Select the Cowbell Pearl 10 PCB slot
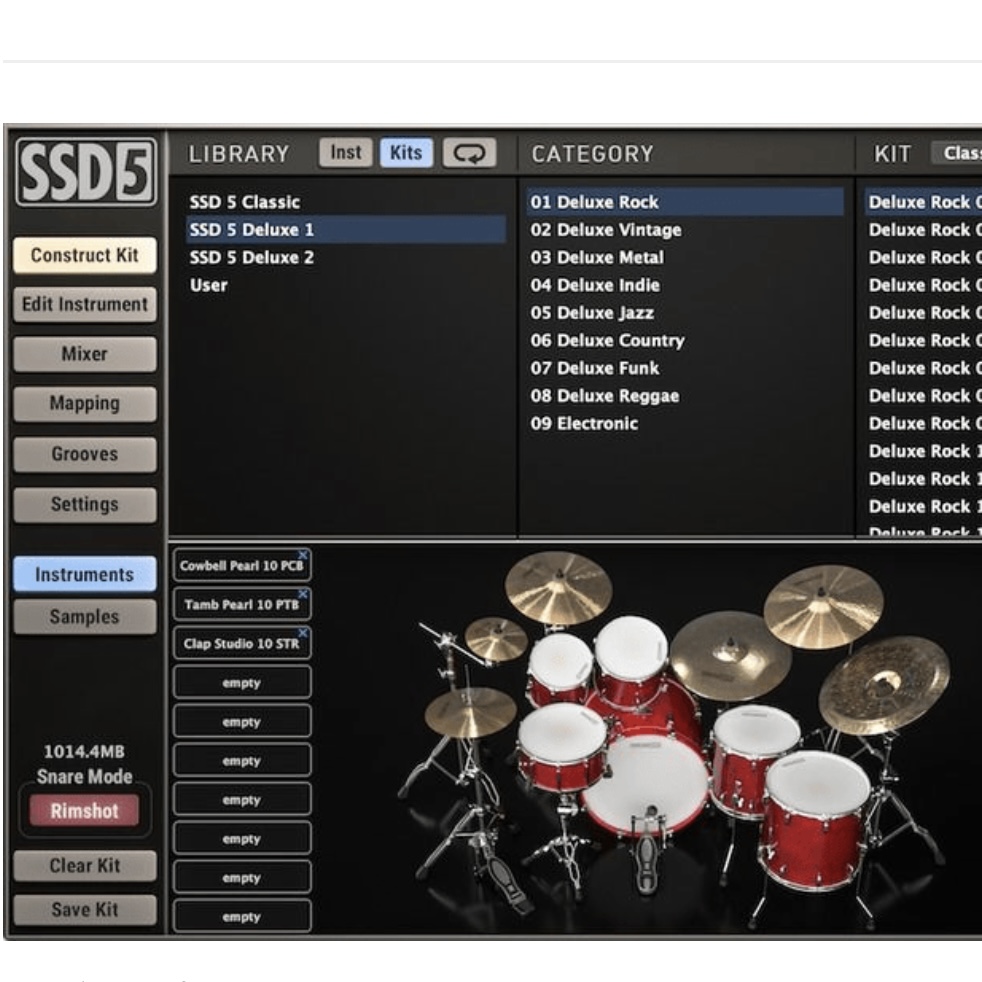 [242, 566]
